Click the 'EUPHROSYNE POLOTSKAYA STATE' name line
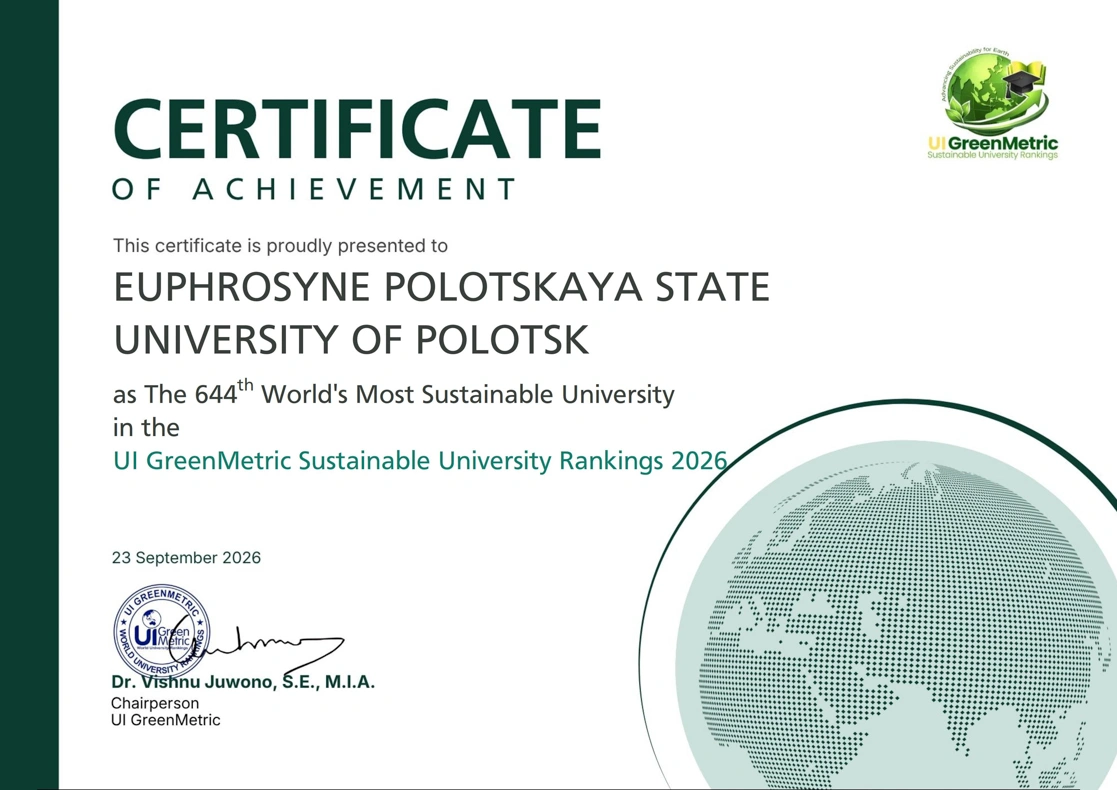1117x790 pixels. [x=441, y=287]
